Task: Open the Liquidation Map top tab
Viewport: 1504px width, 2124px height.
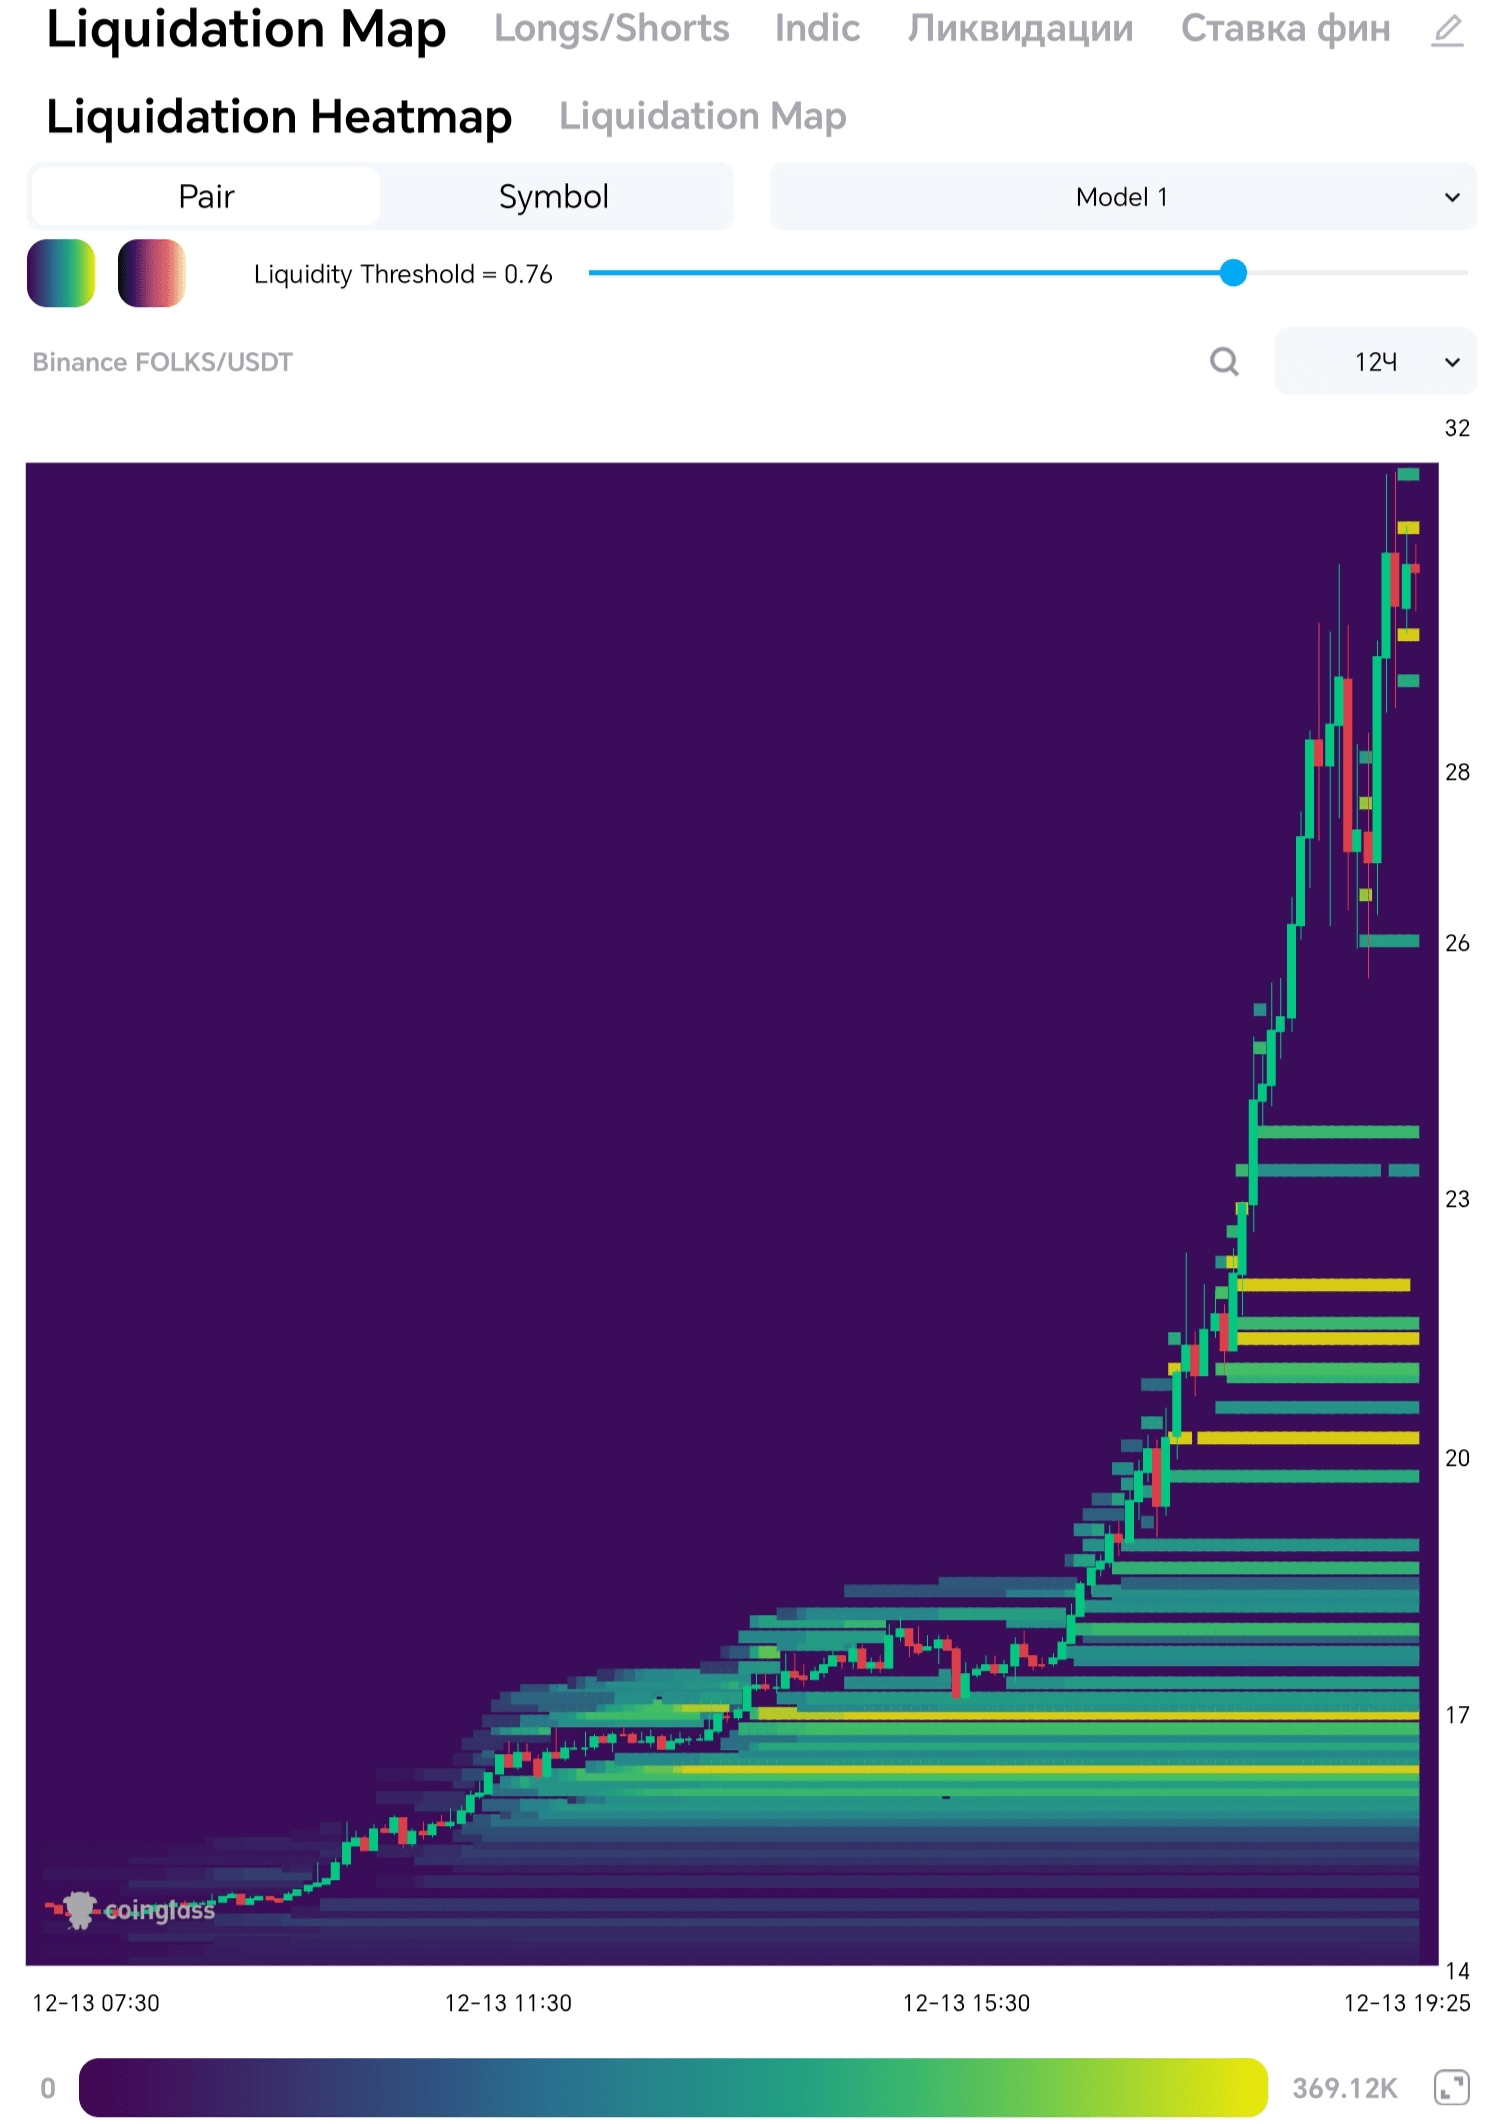Action: (246, 29)
